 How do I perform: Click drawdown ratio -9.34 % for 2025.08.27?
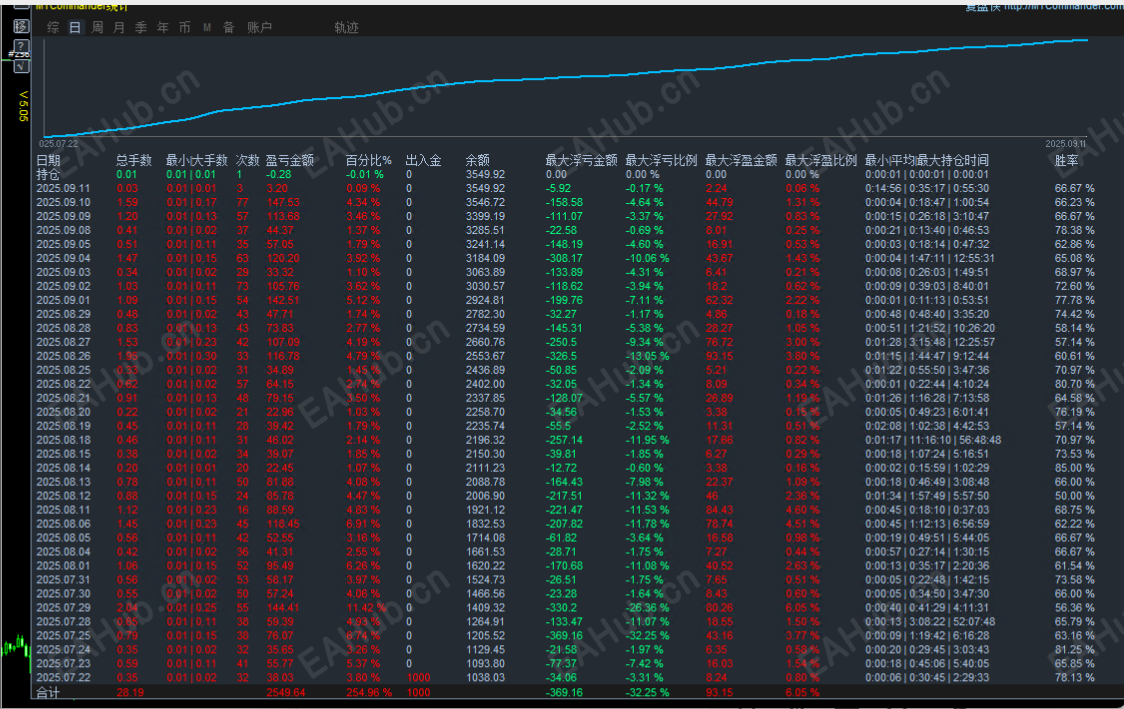click(x=644, y=342)
